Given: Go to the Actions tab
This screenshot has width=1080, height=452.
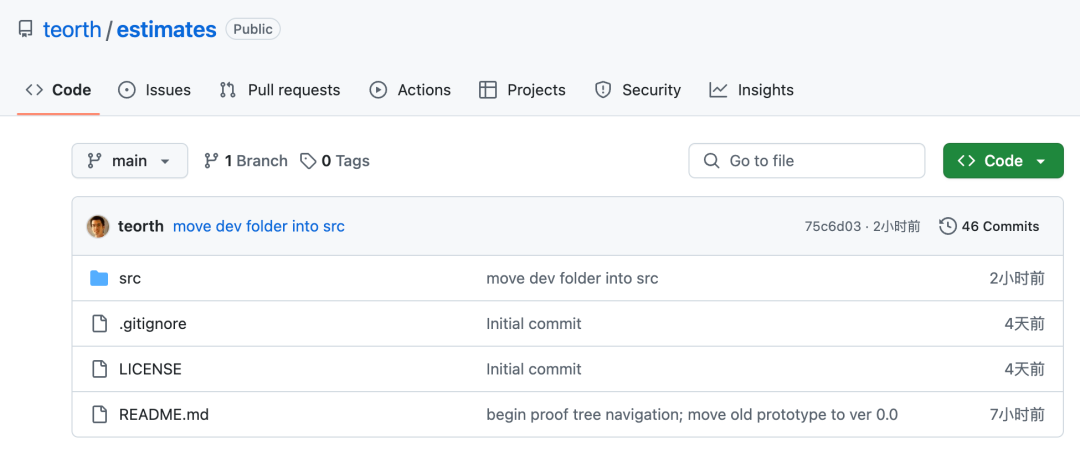Looking at the screenshot, I should click(x=410, y=90).
